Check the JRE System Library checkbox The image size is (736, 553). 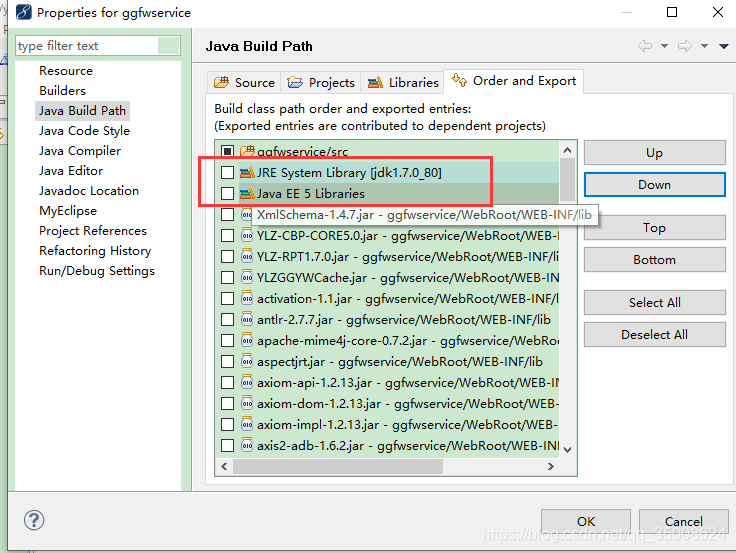pos(227,173)
